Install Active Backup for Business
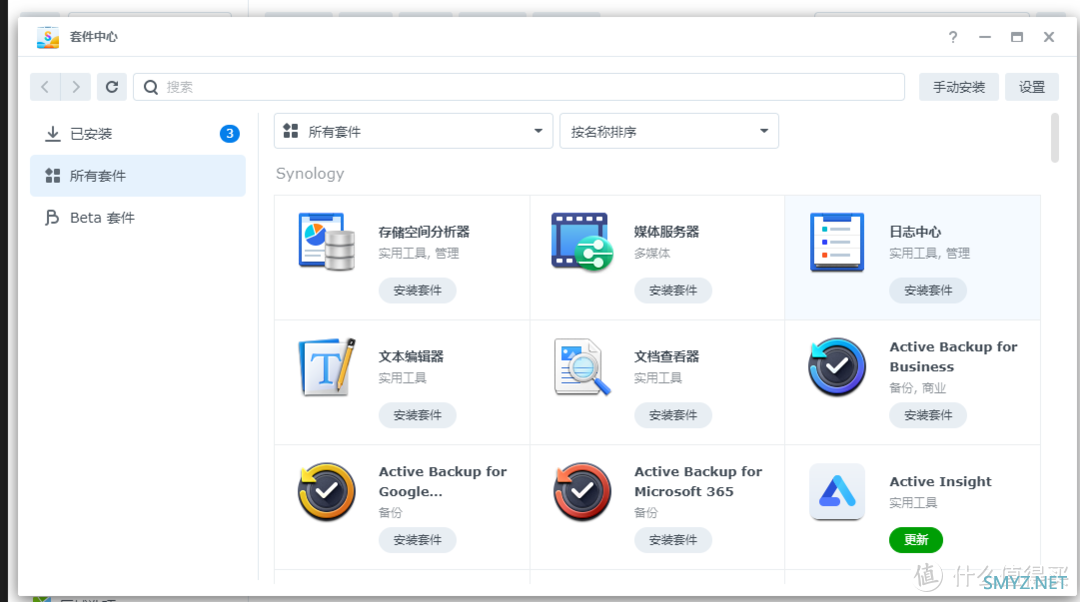1080x602 pixels. tap(928, 415)
